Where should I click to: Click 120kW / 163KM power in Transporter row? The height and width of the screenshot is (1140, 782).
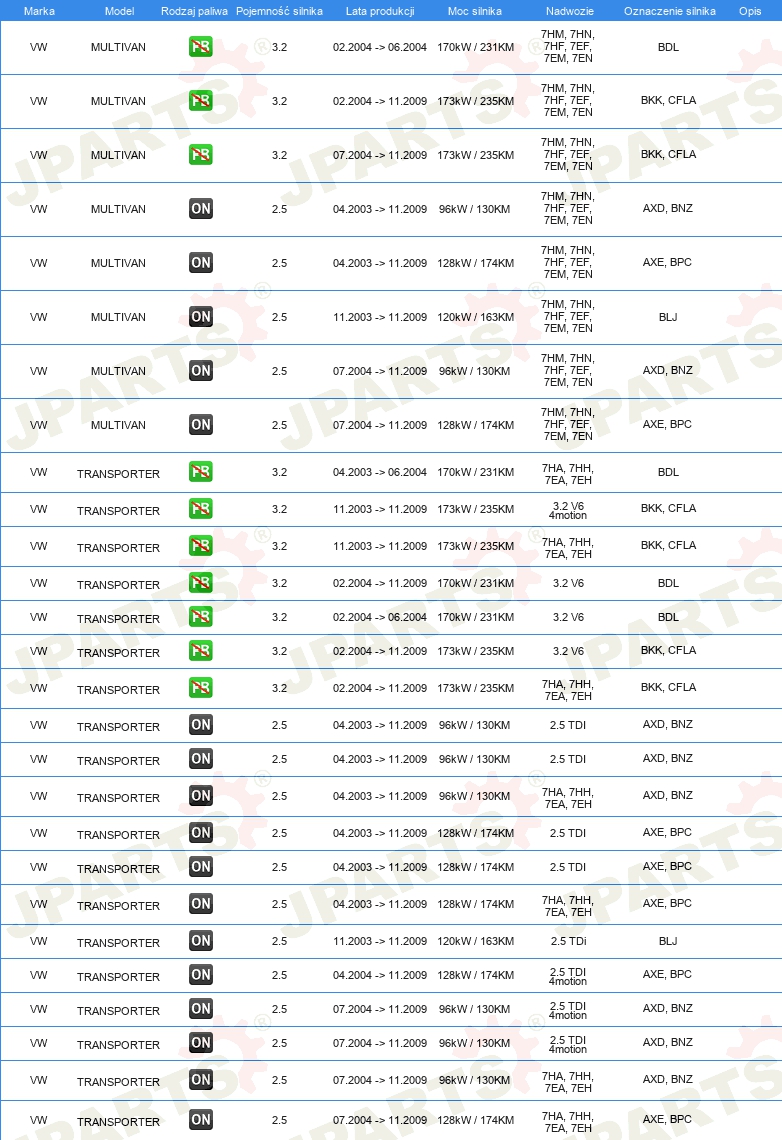pos(475,941)
